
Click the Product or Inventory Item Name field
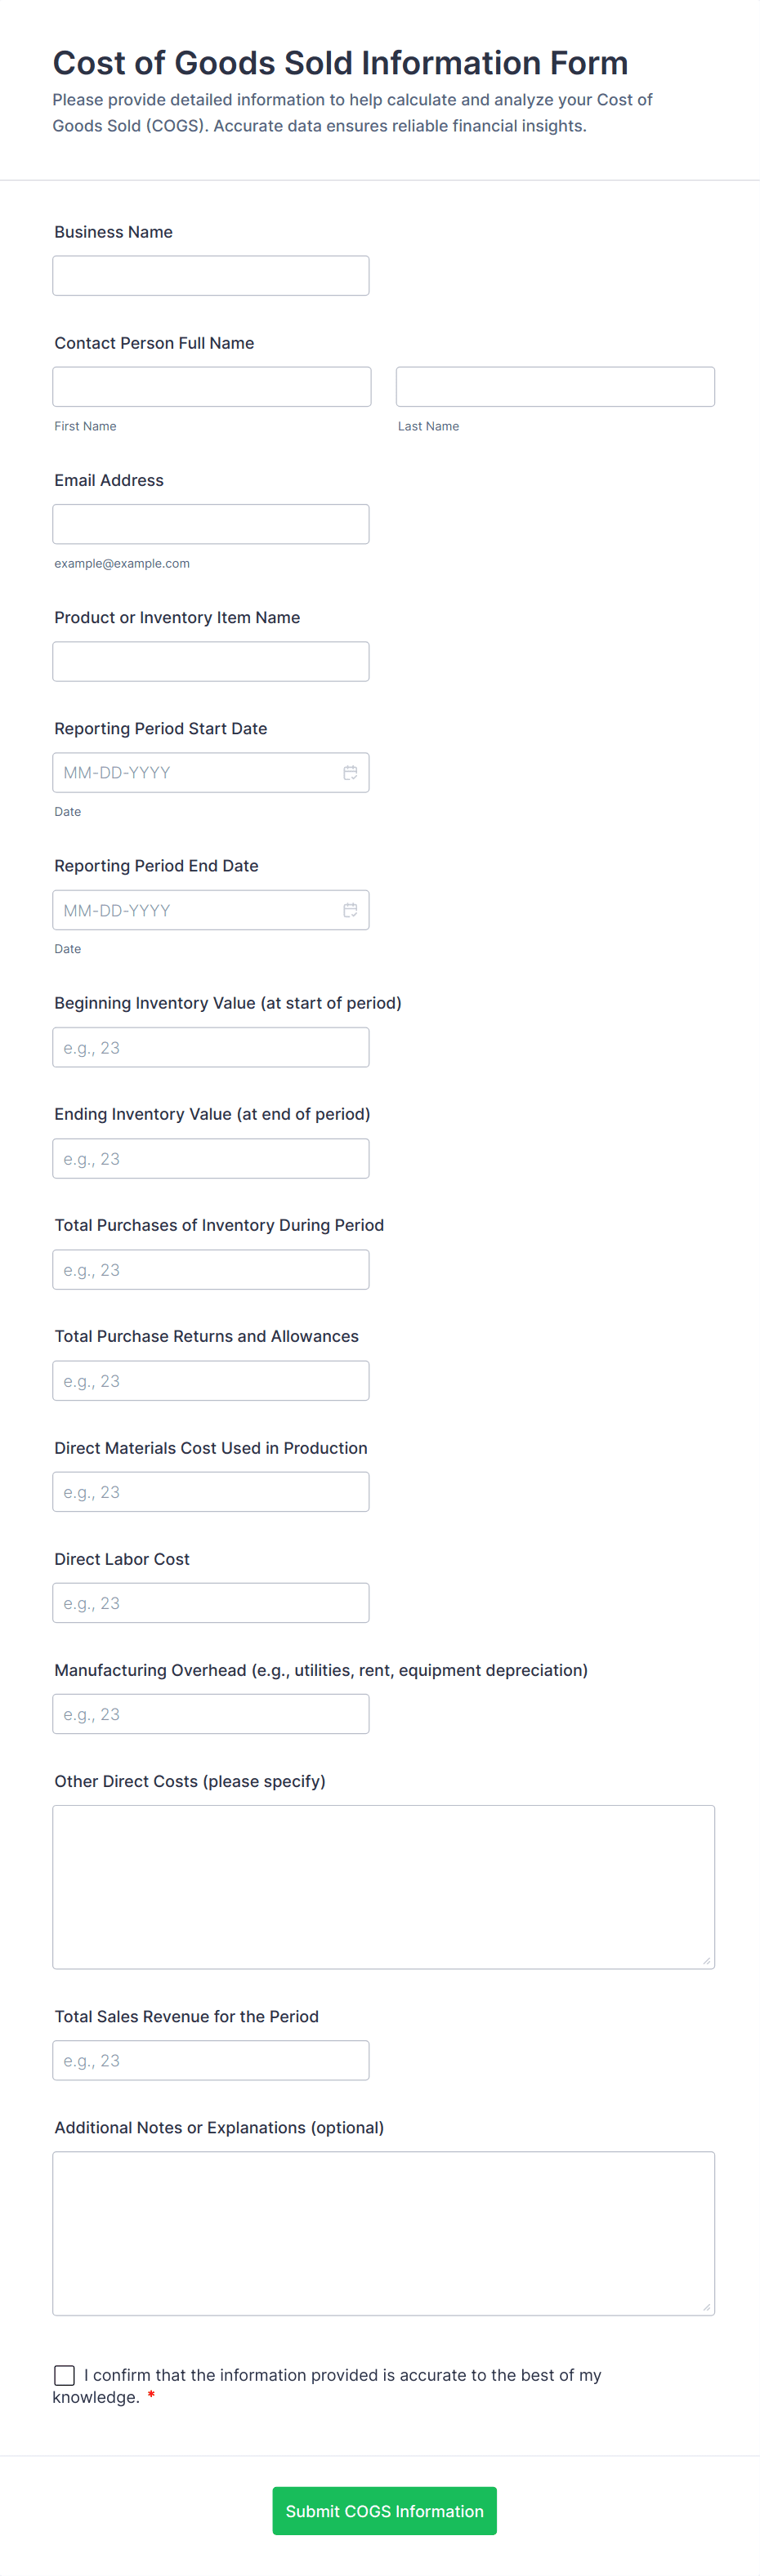tap(210, 661)
